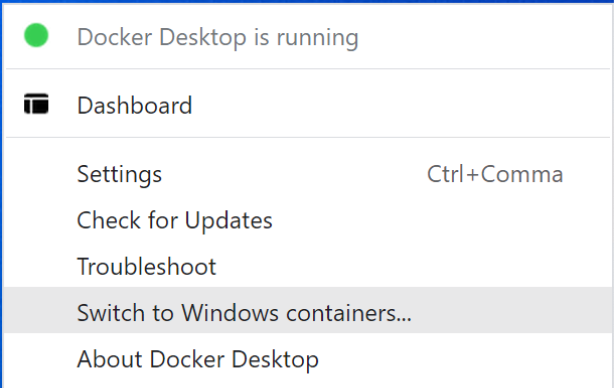
Task: Click the disabled Docker running status row
Action: coord(307,37)
